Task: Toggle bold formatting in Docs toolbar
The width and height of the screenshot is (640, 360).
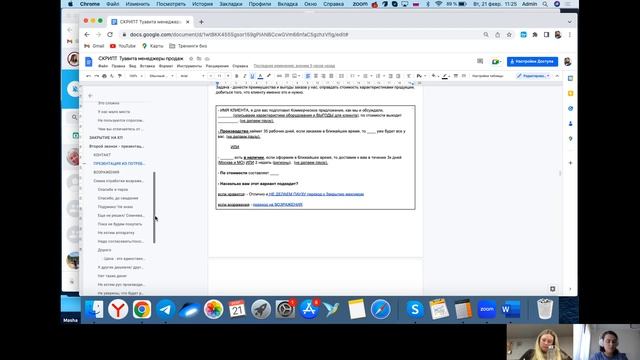Action: [236, 76]
